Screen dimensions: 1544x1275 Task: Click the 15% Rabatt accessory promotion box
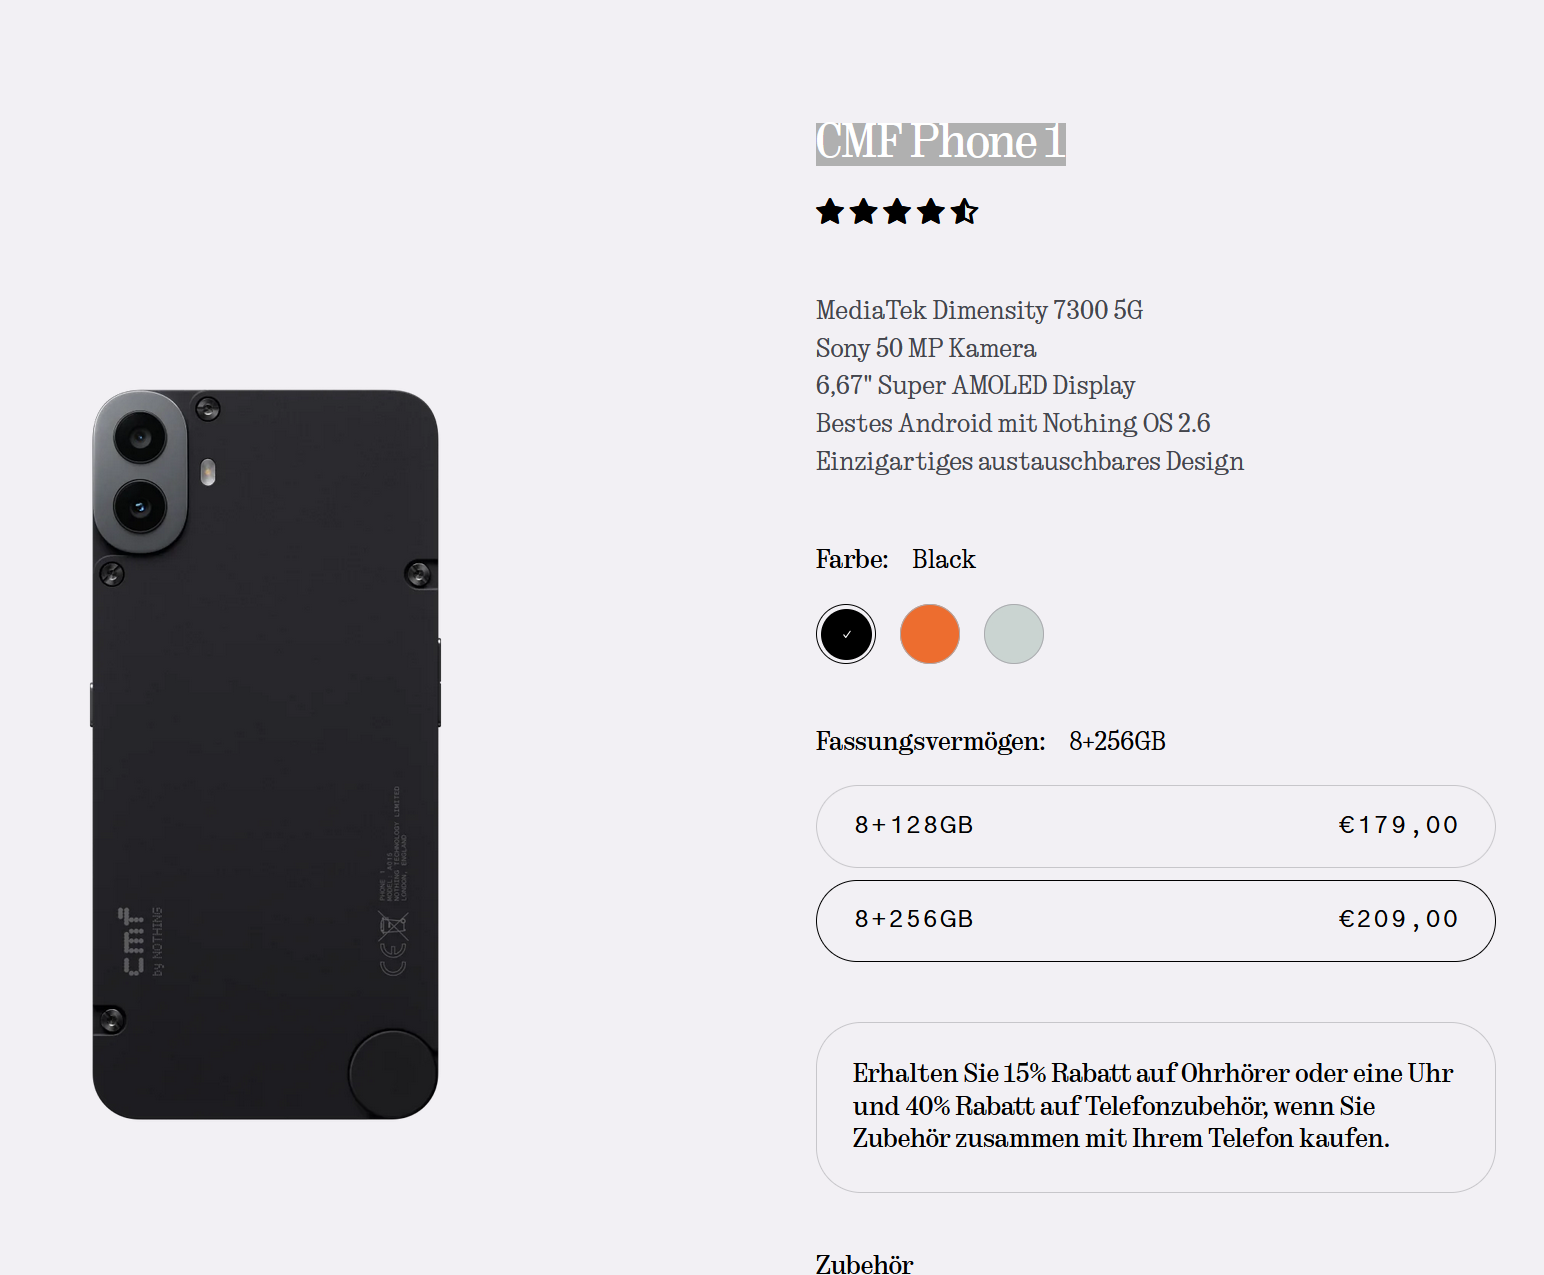[1156, 1107]
